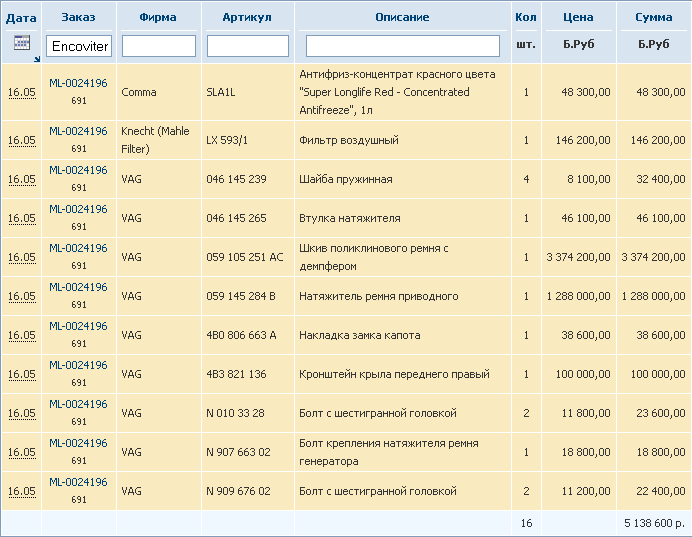Focus the Фирма filter input field

coord(159,46)
